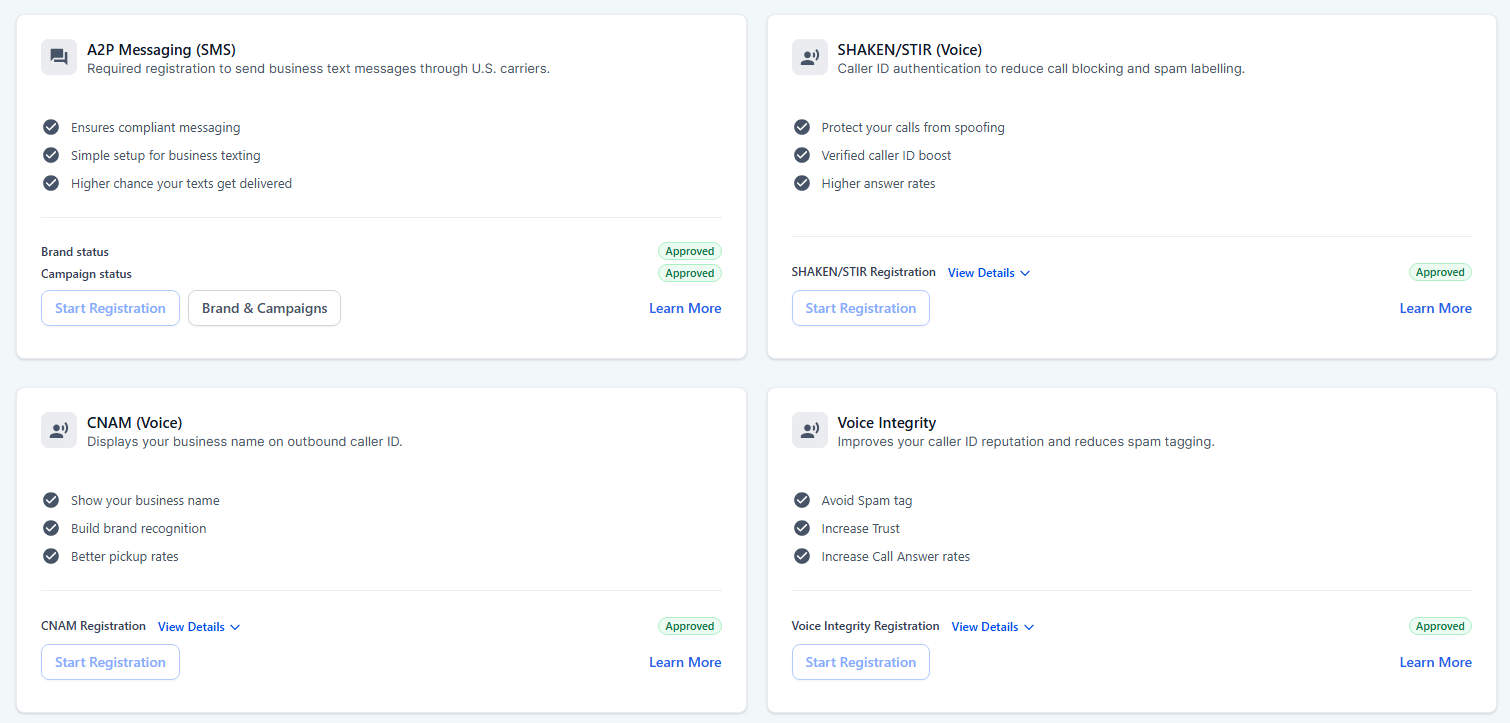Click checkmark beside Ensures compliant messaging
The height and width of the screenshot is (723, 1510).
pyautogui.click(x=51, y=127)
